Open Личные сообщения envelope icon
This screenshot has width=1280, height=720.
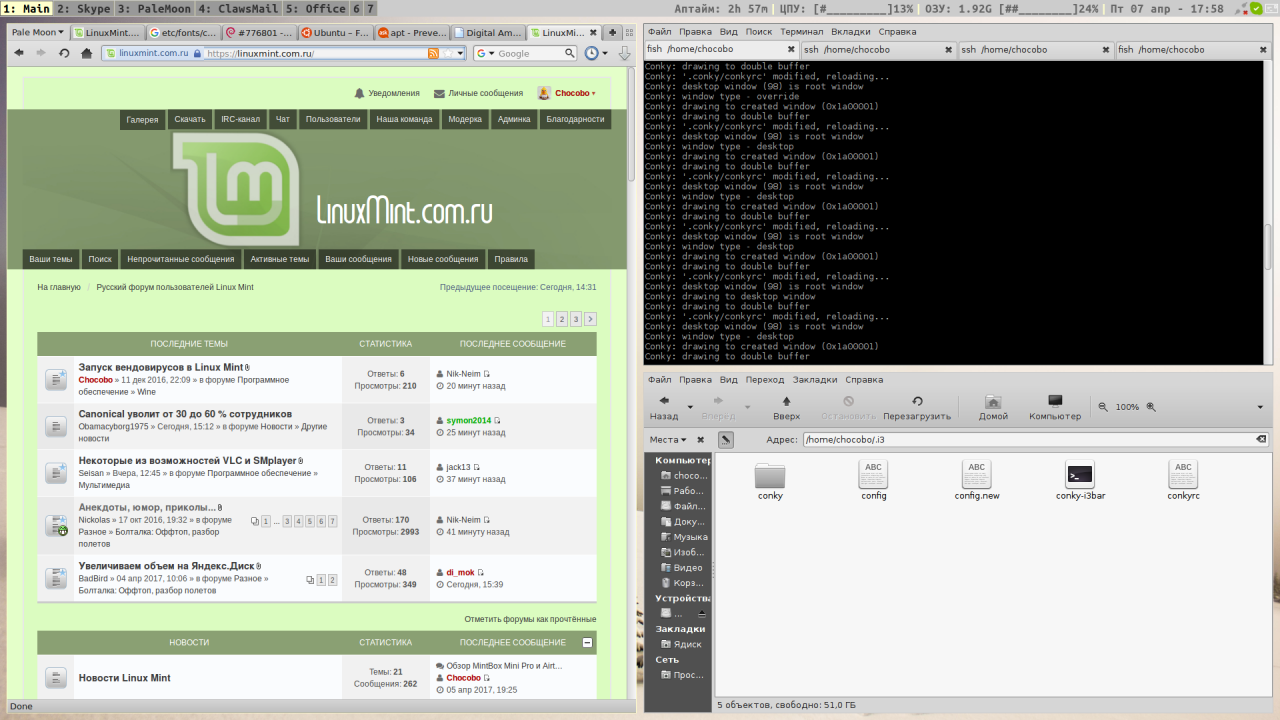pos(439,93)
